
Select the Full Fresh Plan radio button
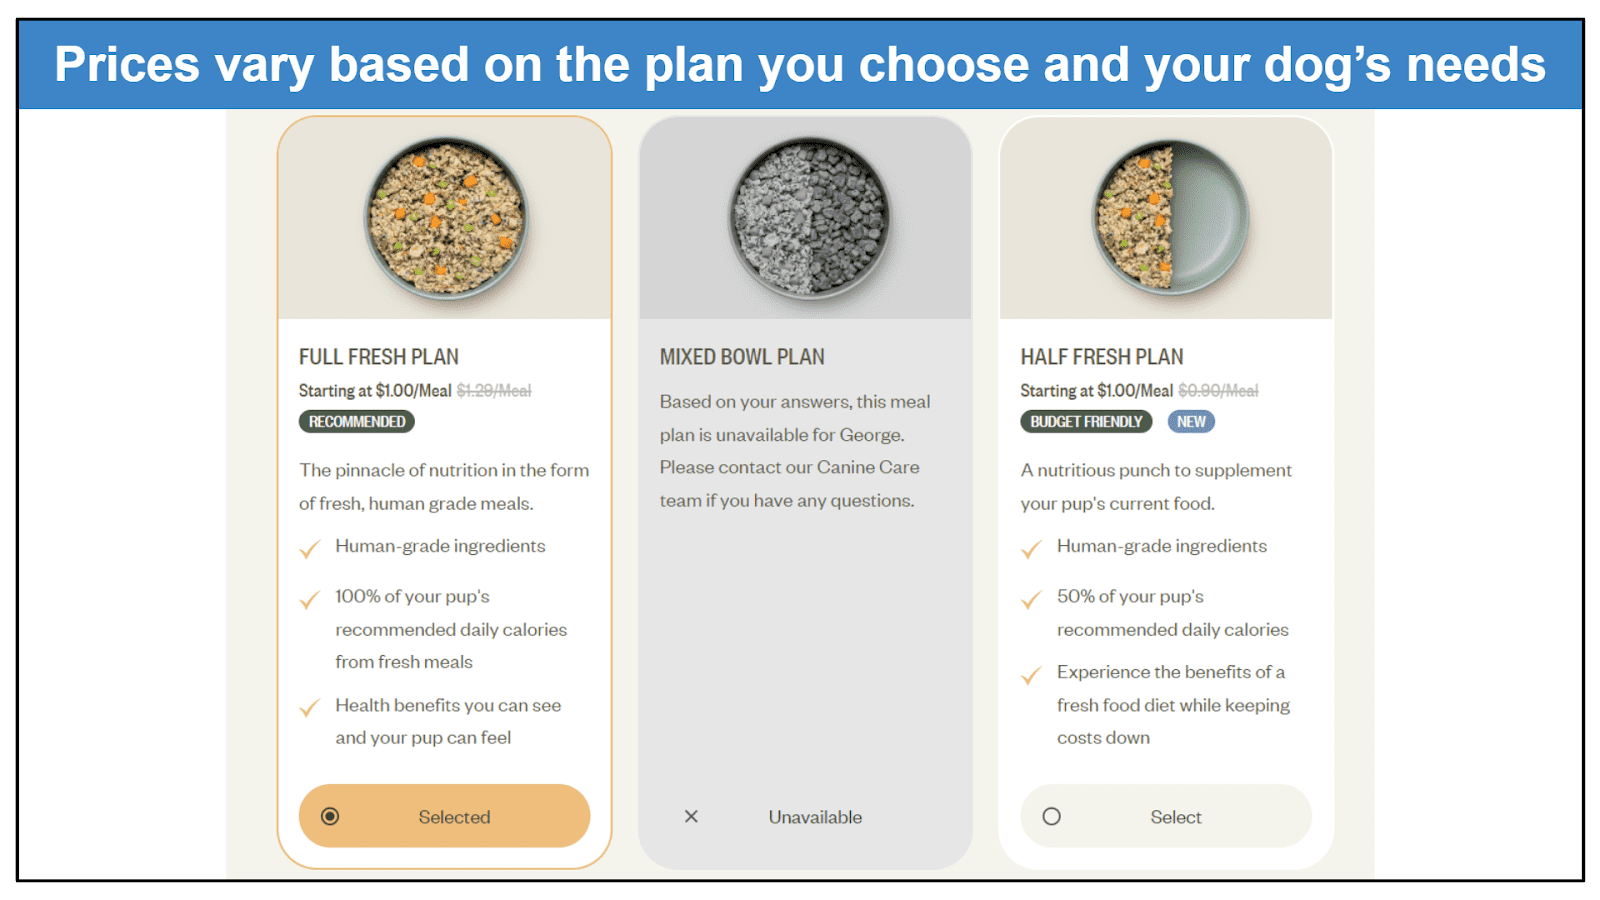(x=330, y=816)
